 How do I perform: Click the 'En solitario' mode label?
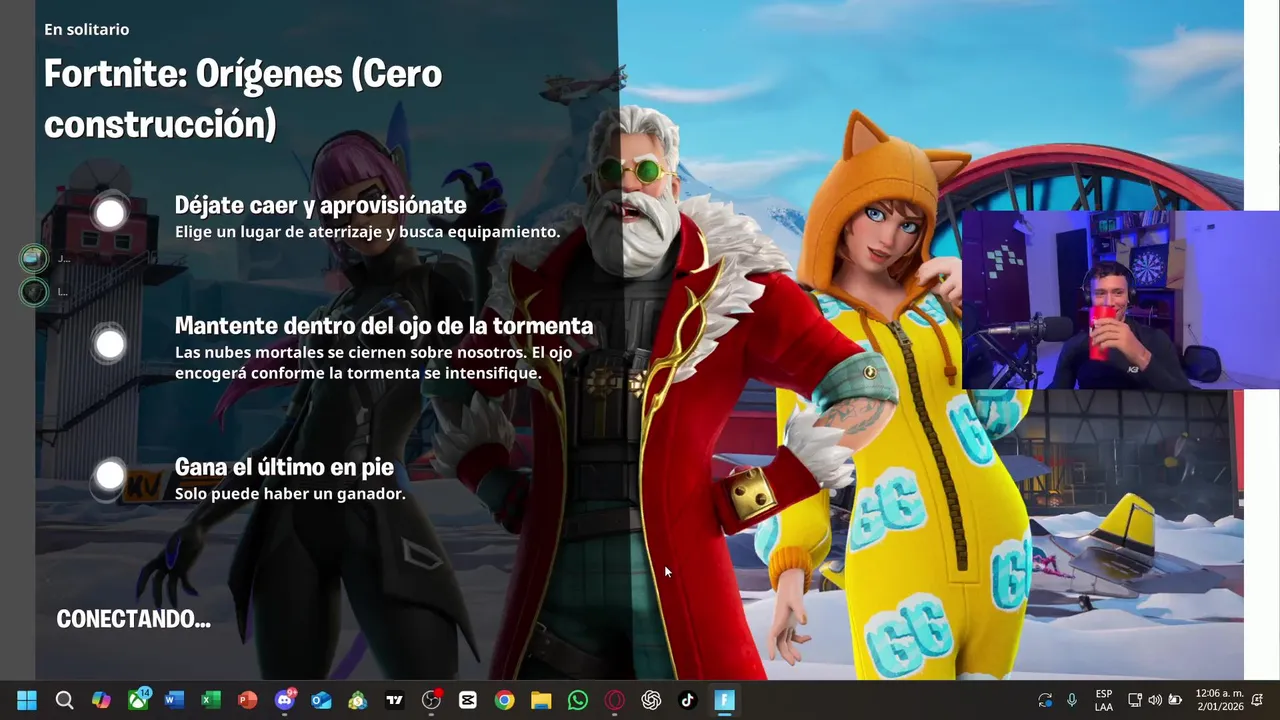point(86,30)
